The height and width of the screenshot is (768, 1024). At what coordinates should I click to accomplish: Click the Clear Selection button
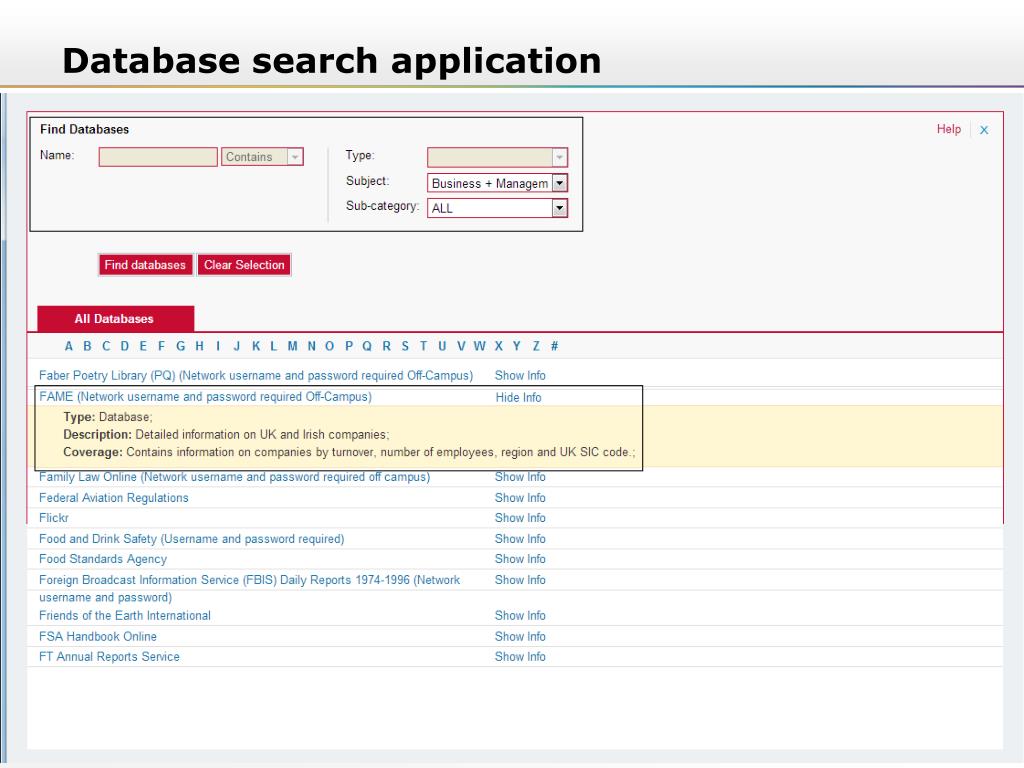point(244,265)
